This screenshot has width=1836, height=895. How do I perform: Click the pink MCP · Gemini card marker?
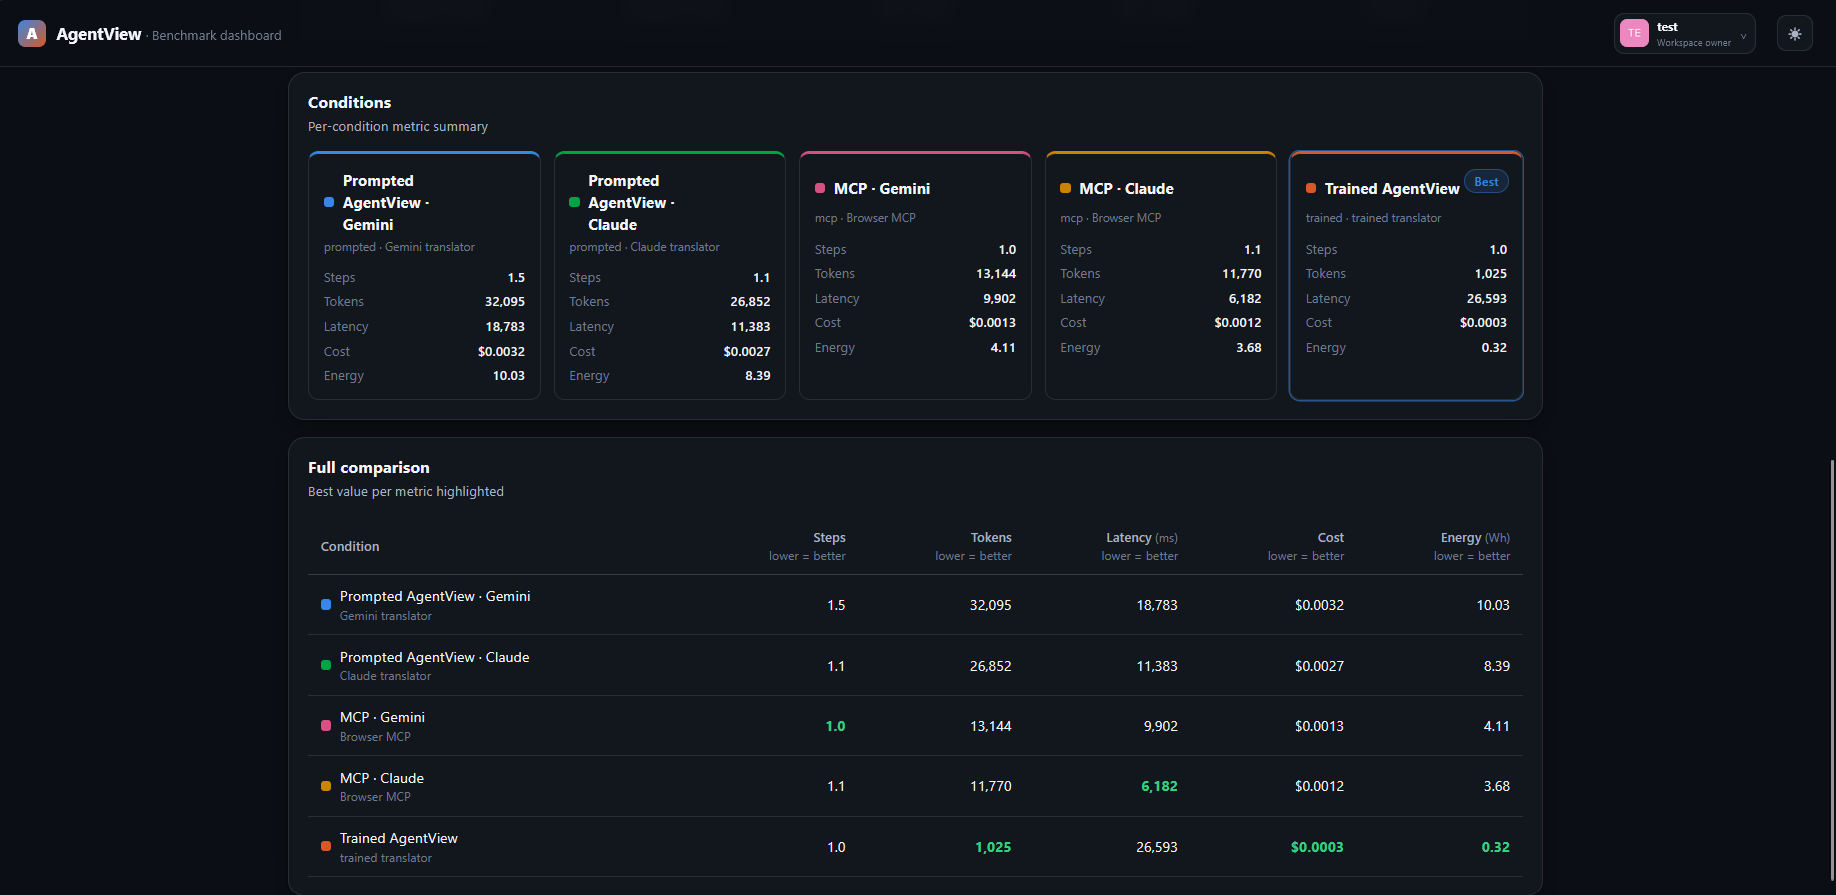point(820,188)
